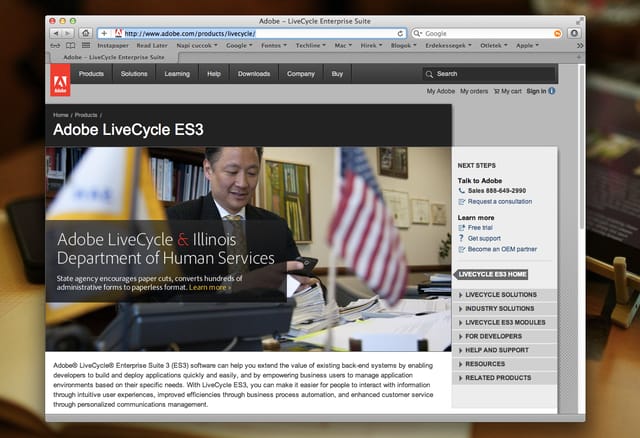The width and height of the screenshot is (640, 438).
Task: Expand the For Developers section
Action: 504,336
